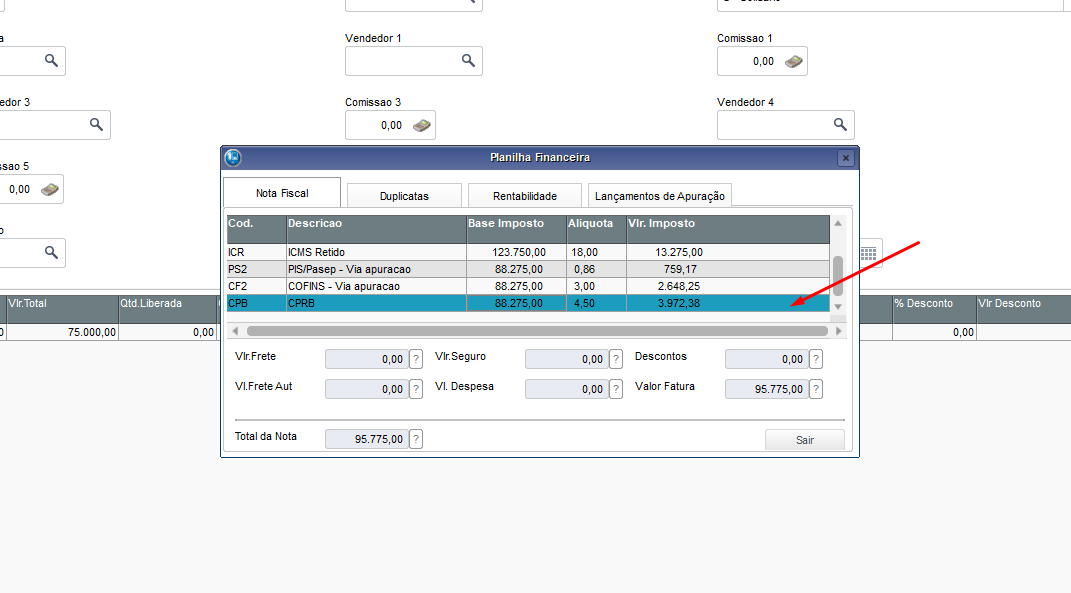Click the Total da Nota field
1071x593 pixels.
tap(366, 439)
